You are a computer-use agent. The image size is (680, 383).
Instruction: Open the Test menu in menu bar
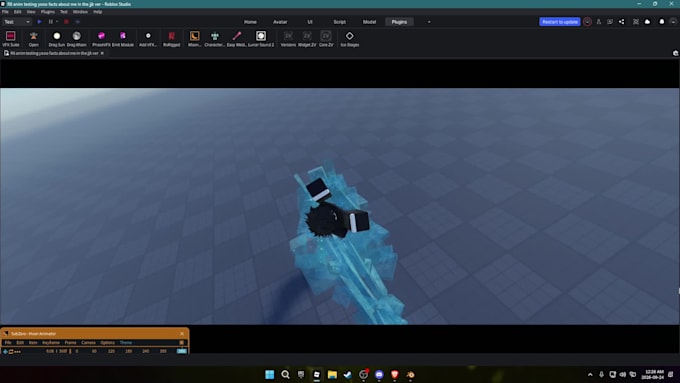tap(64, 12)
